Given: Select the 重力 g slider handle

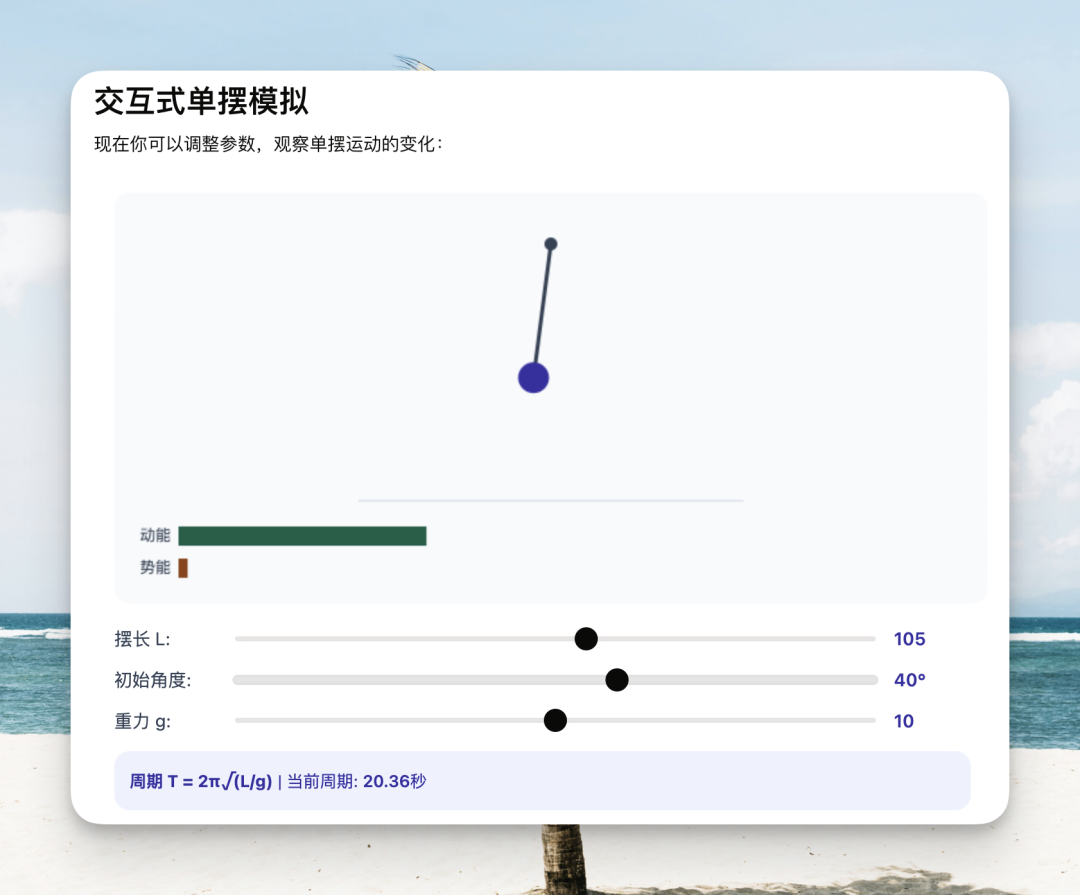Looking at the screenshot, I should (x=554, y=720).
